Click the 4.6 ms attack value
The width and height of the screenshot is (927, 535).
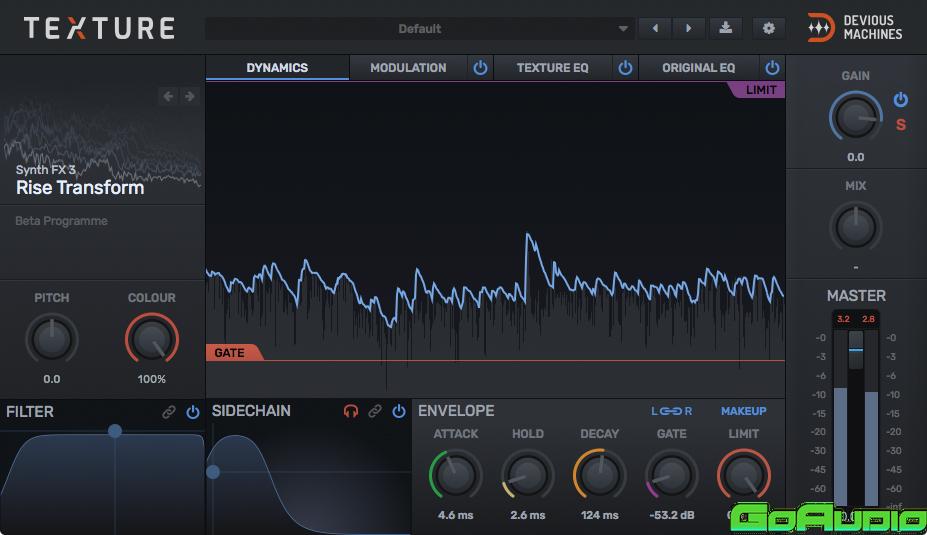tap(455, 515)
